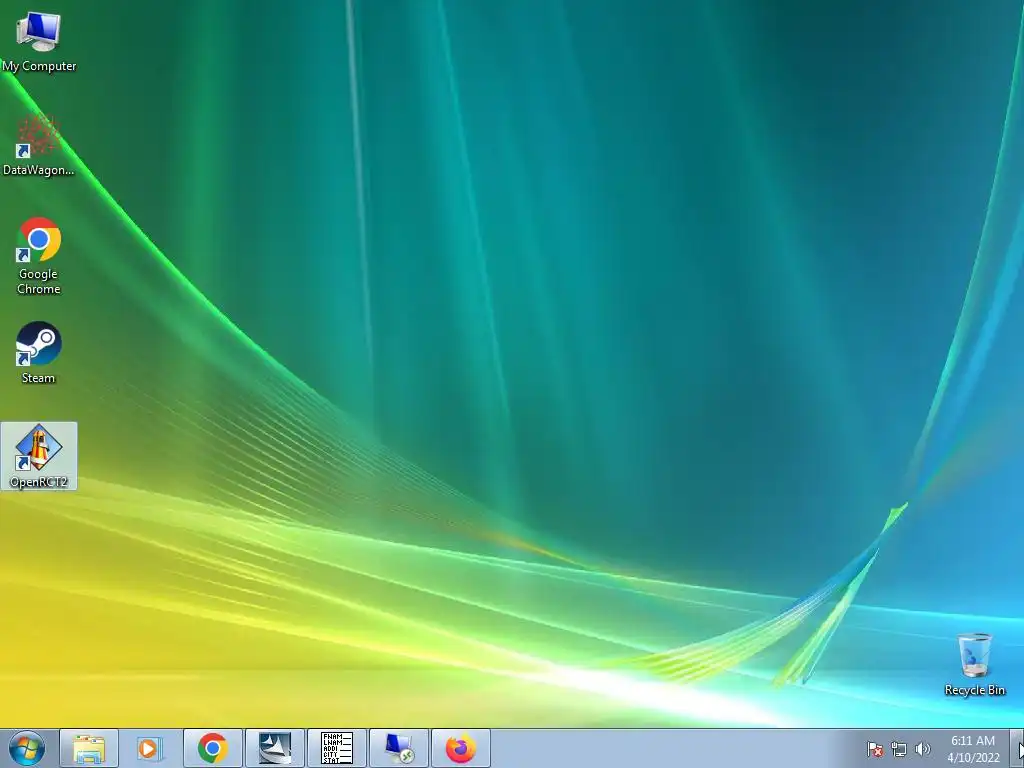
Task: Open Action Center flag in system tray
Action: (874, 750)
